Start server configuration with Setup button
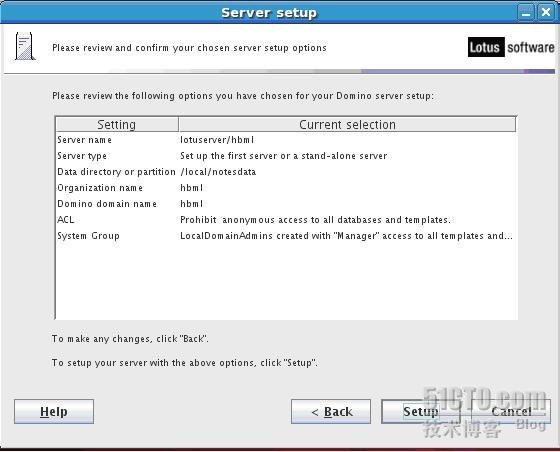Image resolution: width=560 pixels, height=452 pixels. [x=421, y=411]
